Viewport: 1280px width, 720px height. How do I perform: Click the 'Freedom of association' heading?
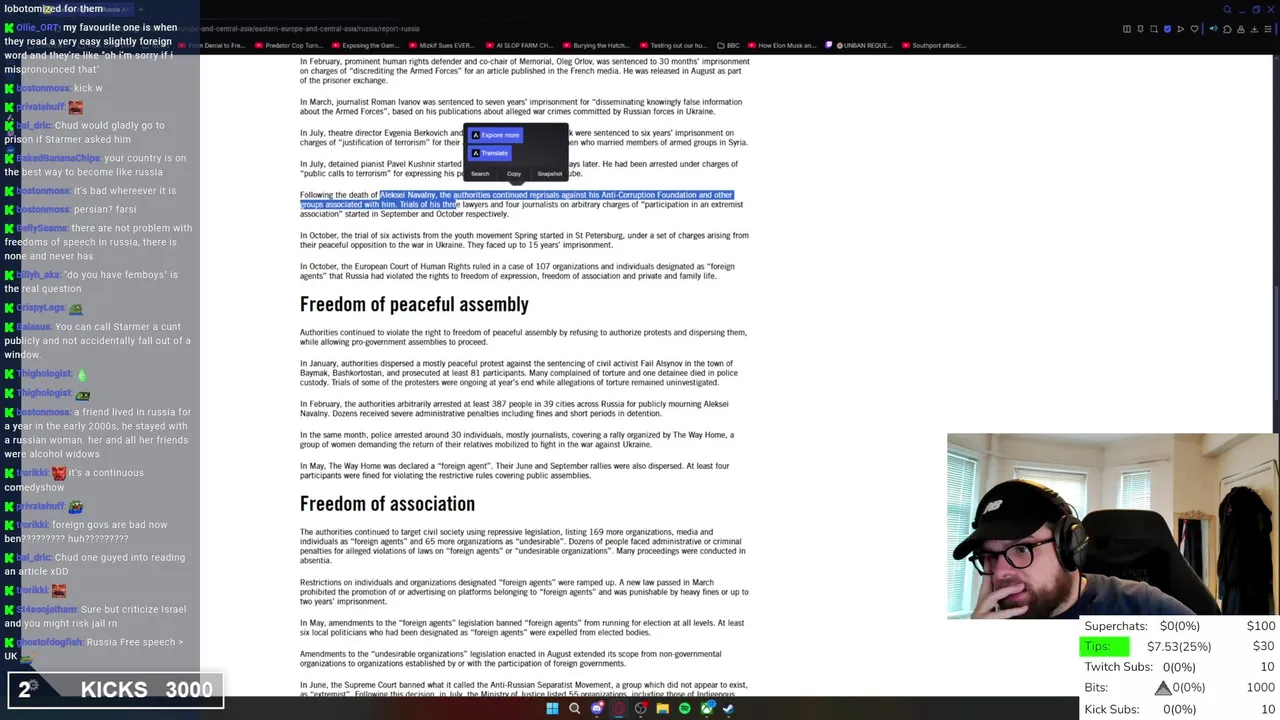[387, 504]
